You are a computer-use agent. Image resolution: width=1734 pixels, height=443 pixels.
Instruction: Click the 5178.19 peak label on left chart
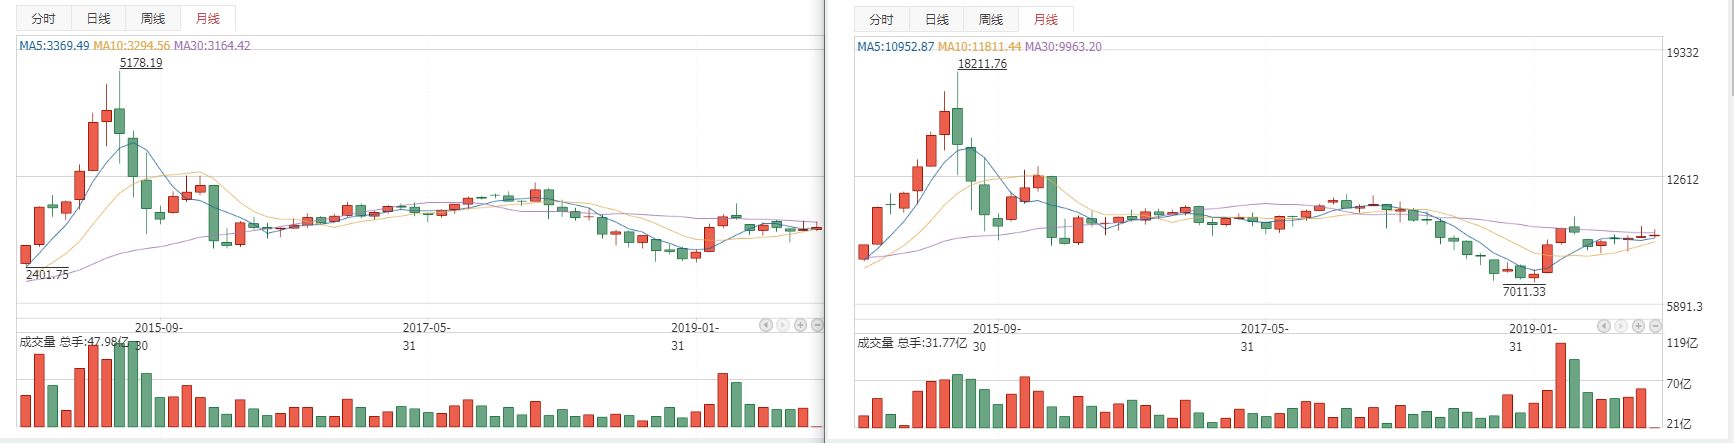141,63
